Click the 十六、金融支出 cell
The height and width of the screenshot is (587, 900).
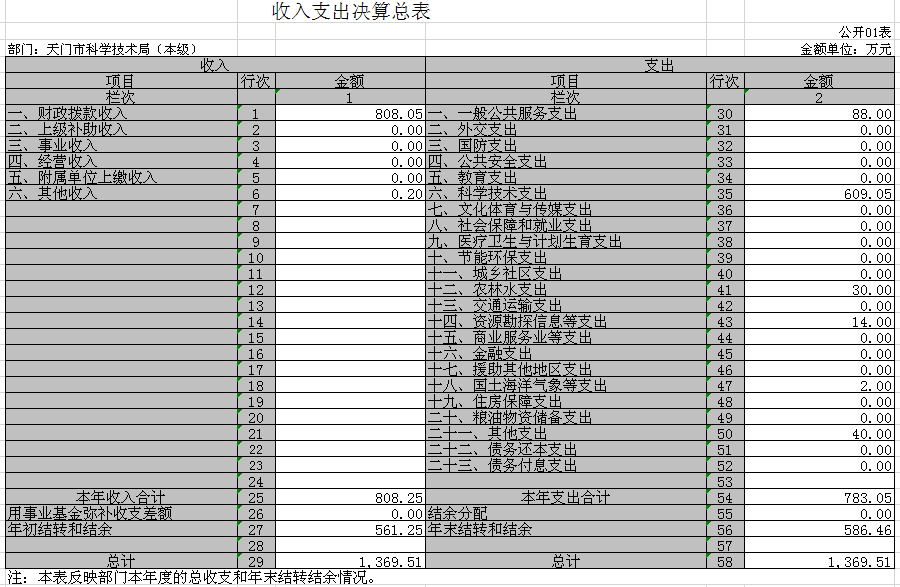[x=566, y=354]
